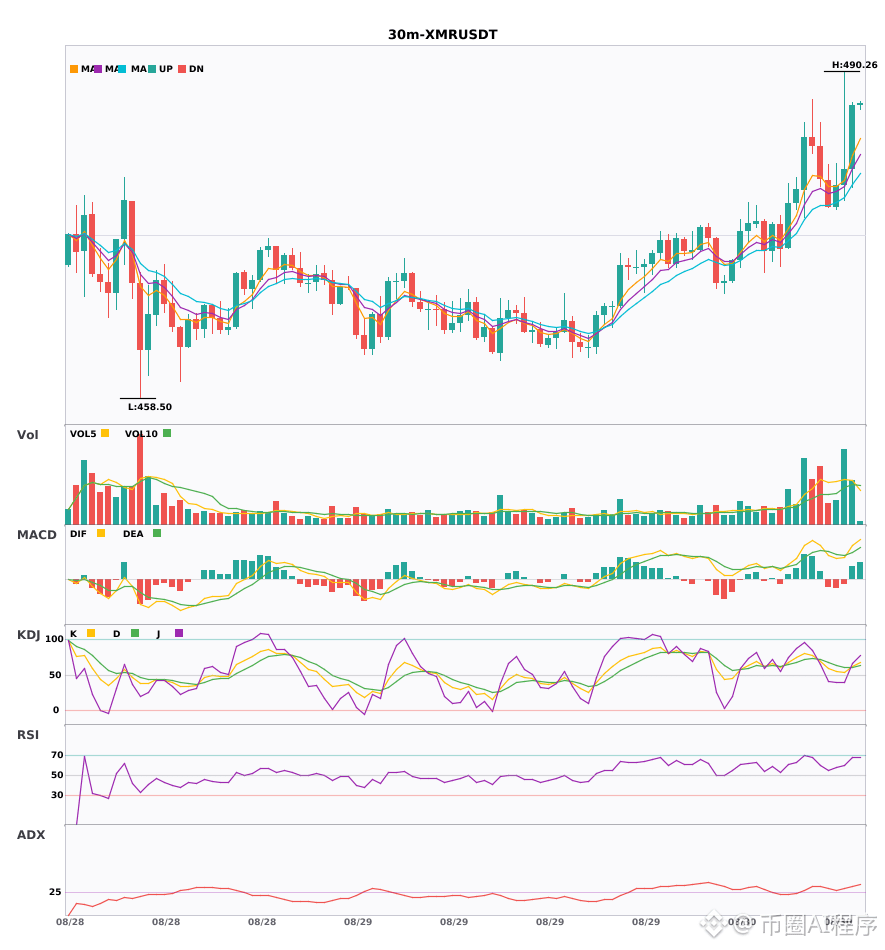Viewport: 885px width, 950px height.
Task: Click the green DEA legend swatch
Action: click(157, 533)
